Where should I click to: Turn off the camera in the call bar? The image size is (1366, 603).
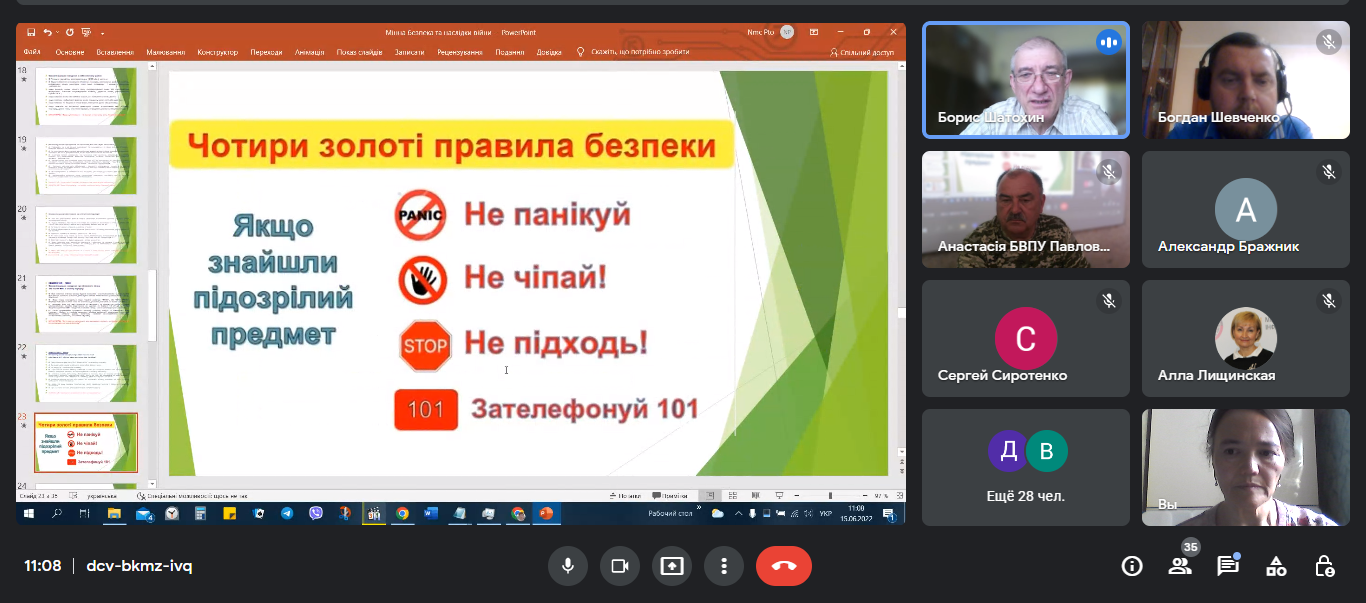[x=619, y=566]
